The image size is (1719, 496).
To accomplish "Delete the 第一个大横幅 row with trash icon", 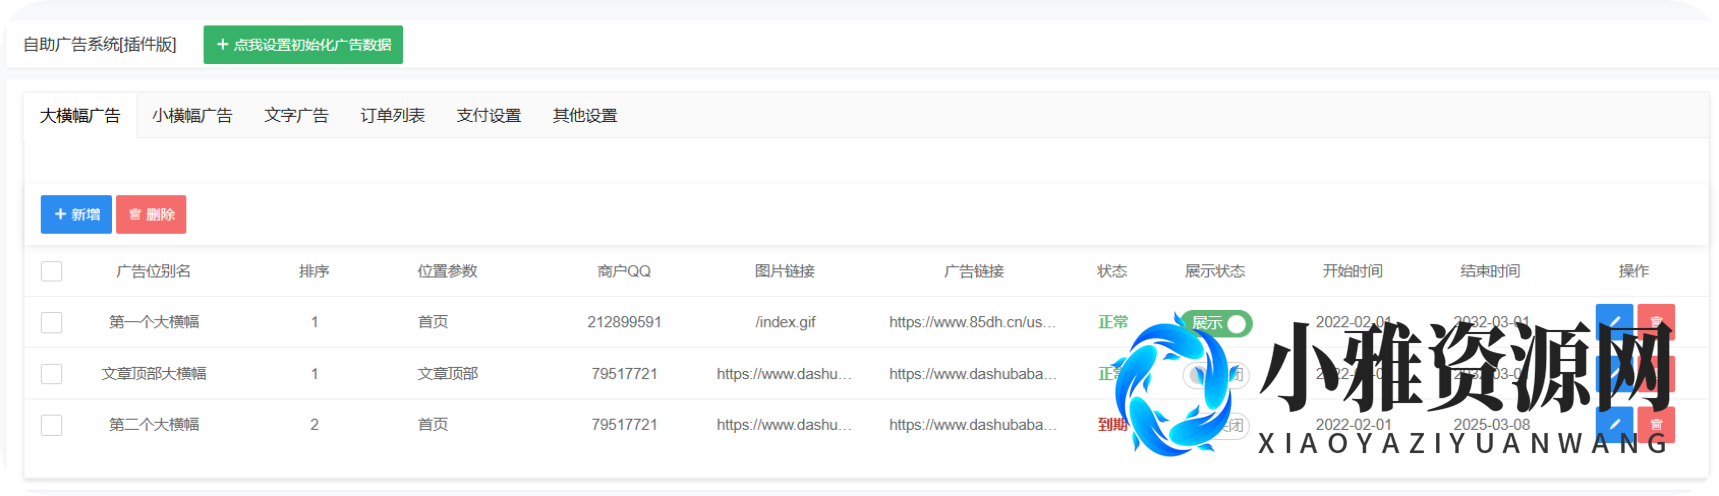I will [1656, 322].
